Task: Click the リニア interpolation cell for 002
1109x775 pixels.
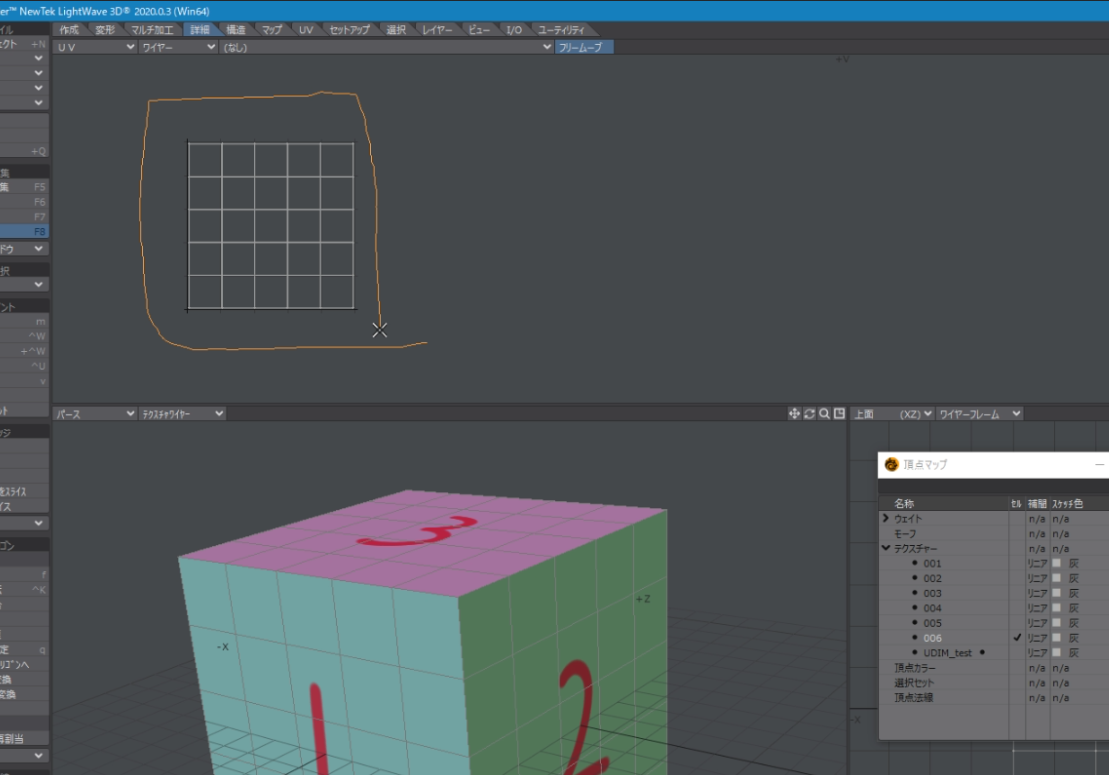Action: click(x=1037, y=578)
